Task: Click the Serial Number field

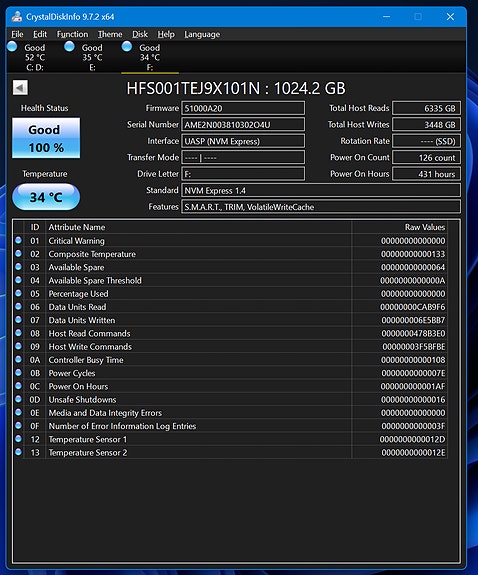Action: pos(243,125)
